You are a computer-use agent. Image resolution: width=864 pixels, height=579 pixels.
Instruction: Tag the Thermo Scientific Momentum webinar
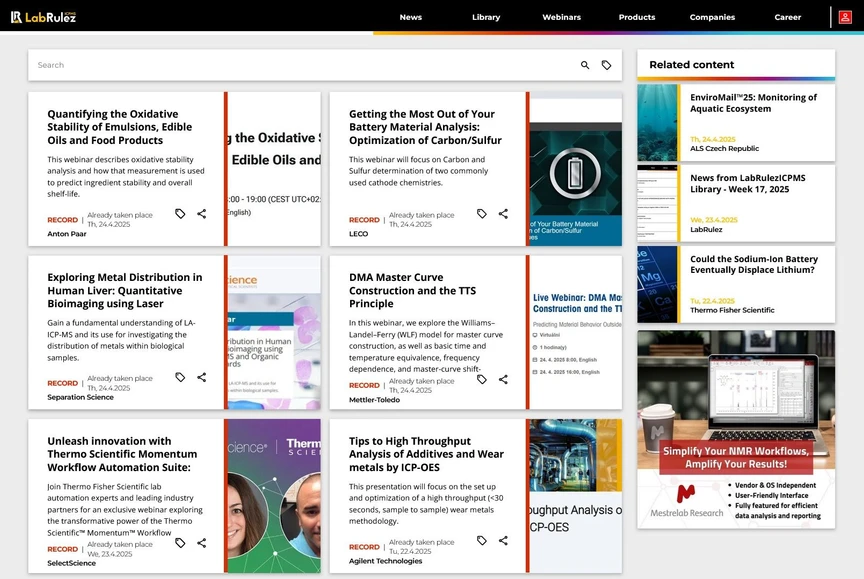tap(180, 543)
